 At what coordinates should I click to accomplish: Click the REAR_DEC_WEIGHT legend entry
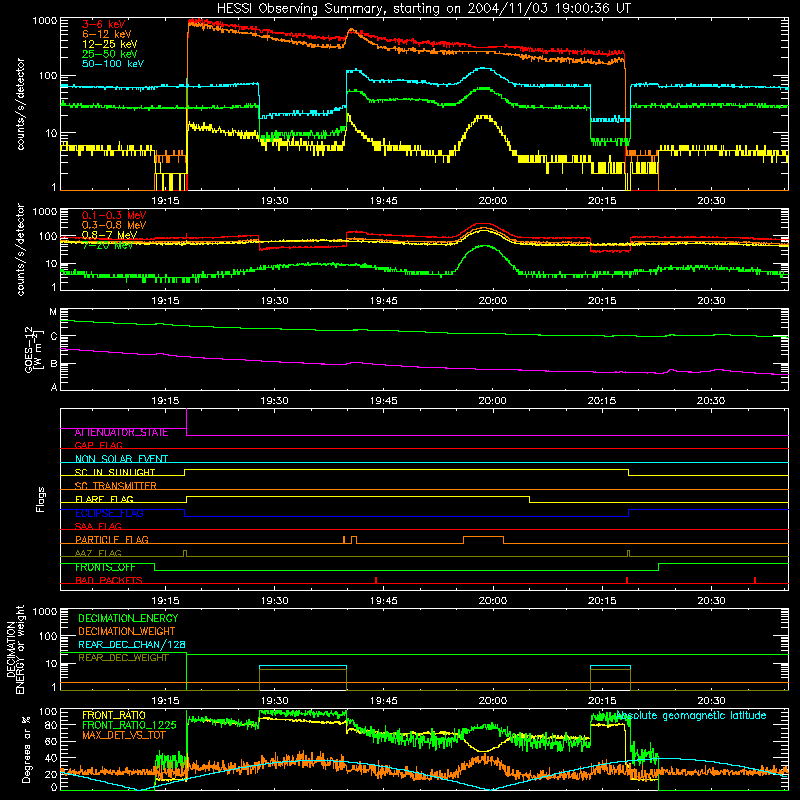123,658
